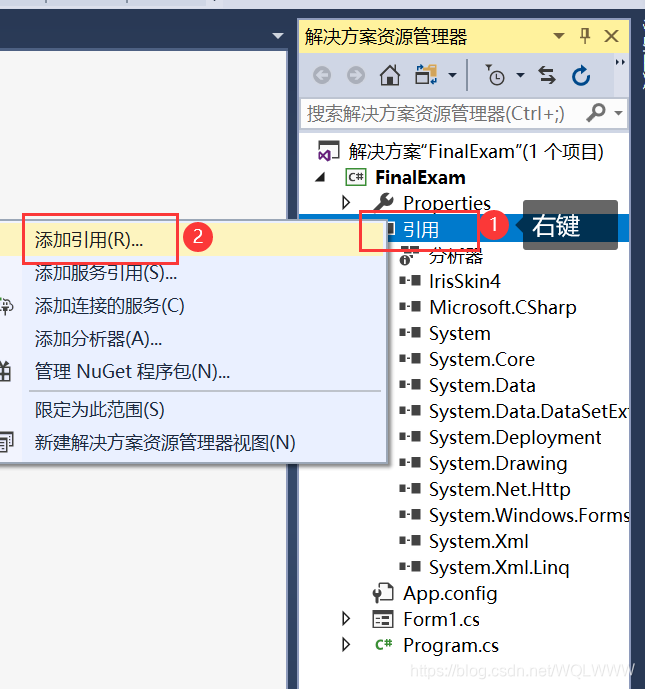Click the Forward navigation arrow in Solution Explorer
Viewport: 645px width, 689px height.
[x=356, y=75]
